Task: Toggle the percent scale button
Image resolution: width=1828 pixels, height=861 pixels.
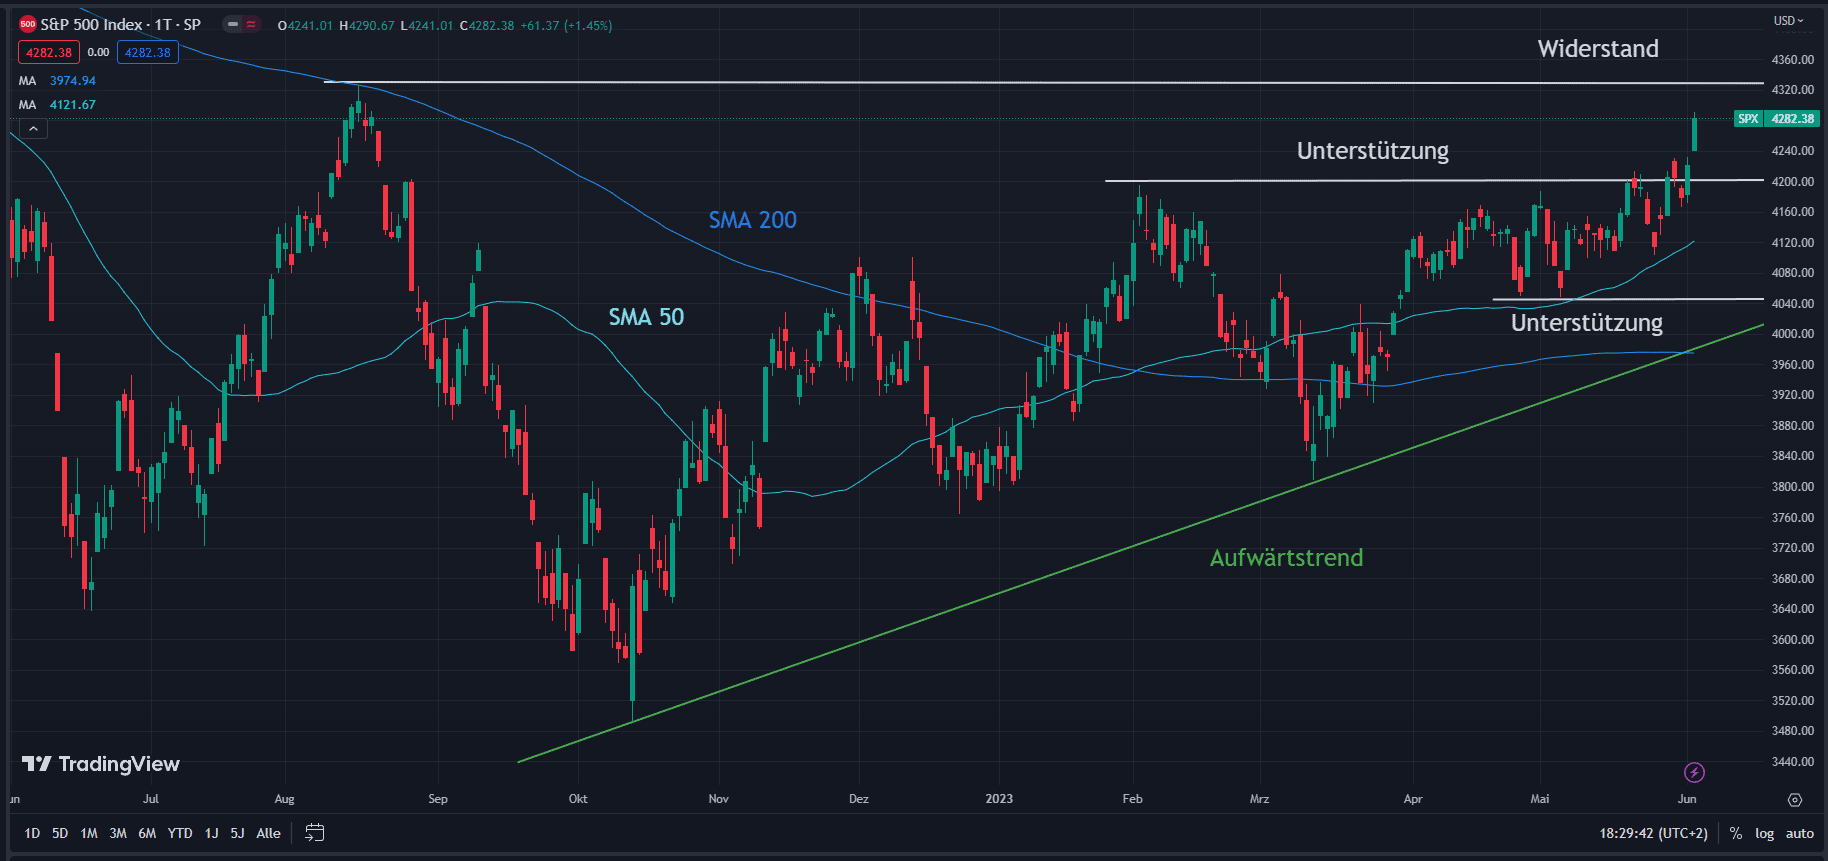Action: [x=1735, y=833]
